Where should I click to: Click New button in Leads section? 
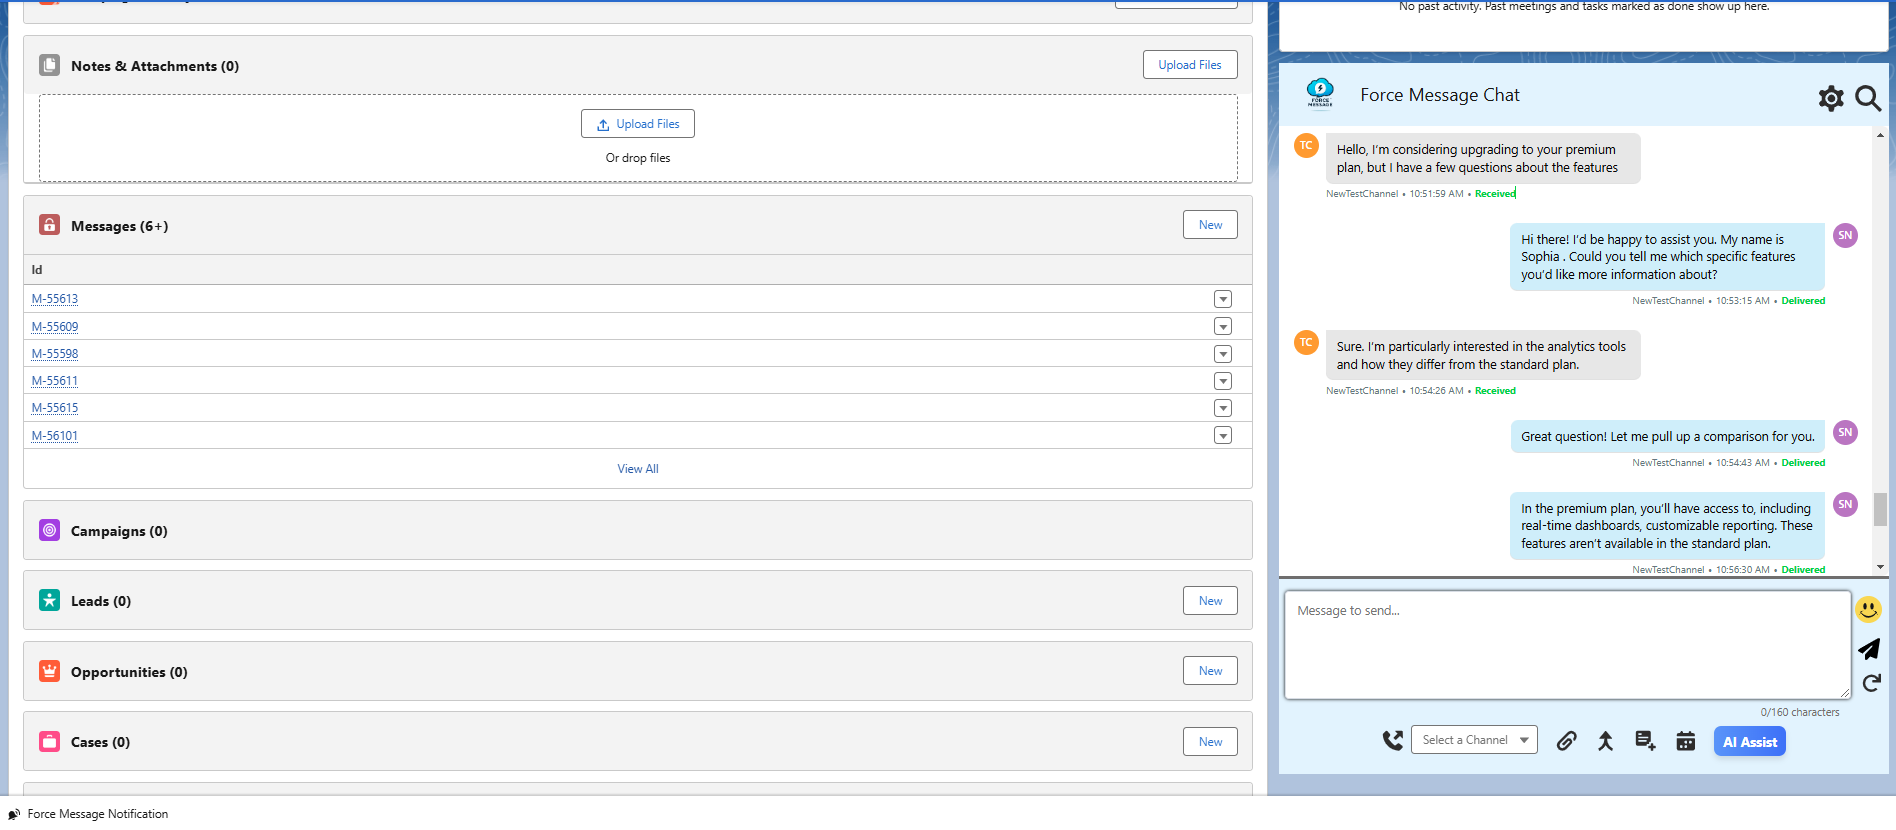pos(1210,601)
